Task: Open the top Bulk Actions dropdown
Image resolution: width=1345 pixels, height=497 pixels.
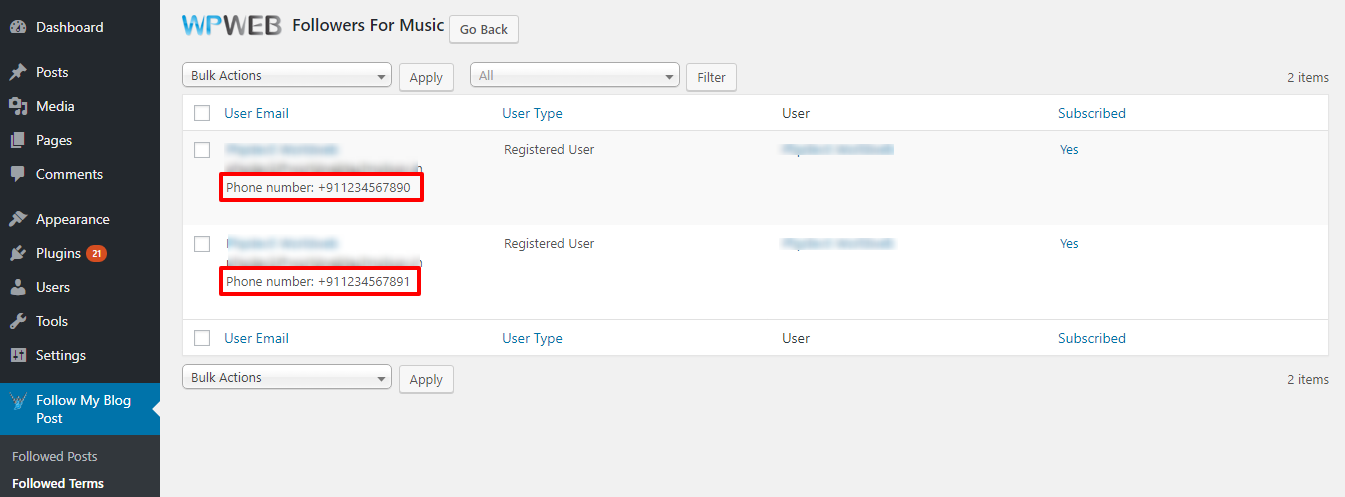Action: pyautogui.click(x=287, y=76)
